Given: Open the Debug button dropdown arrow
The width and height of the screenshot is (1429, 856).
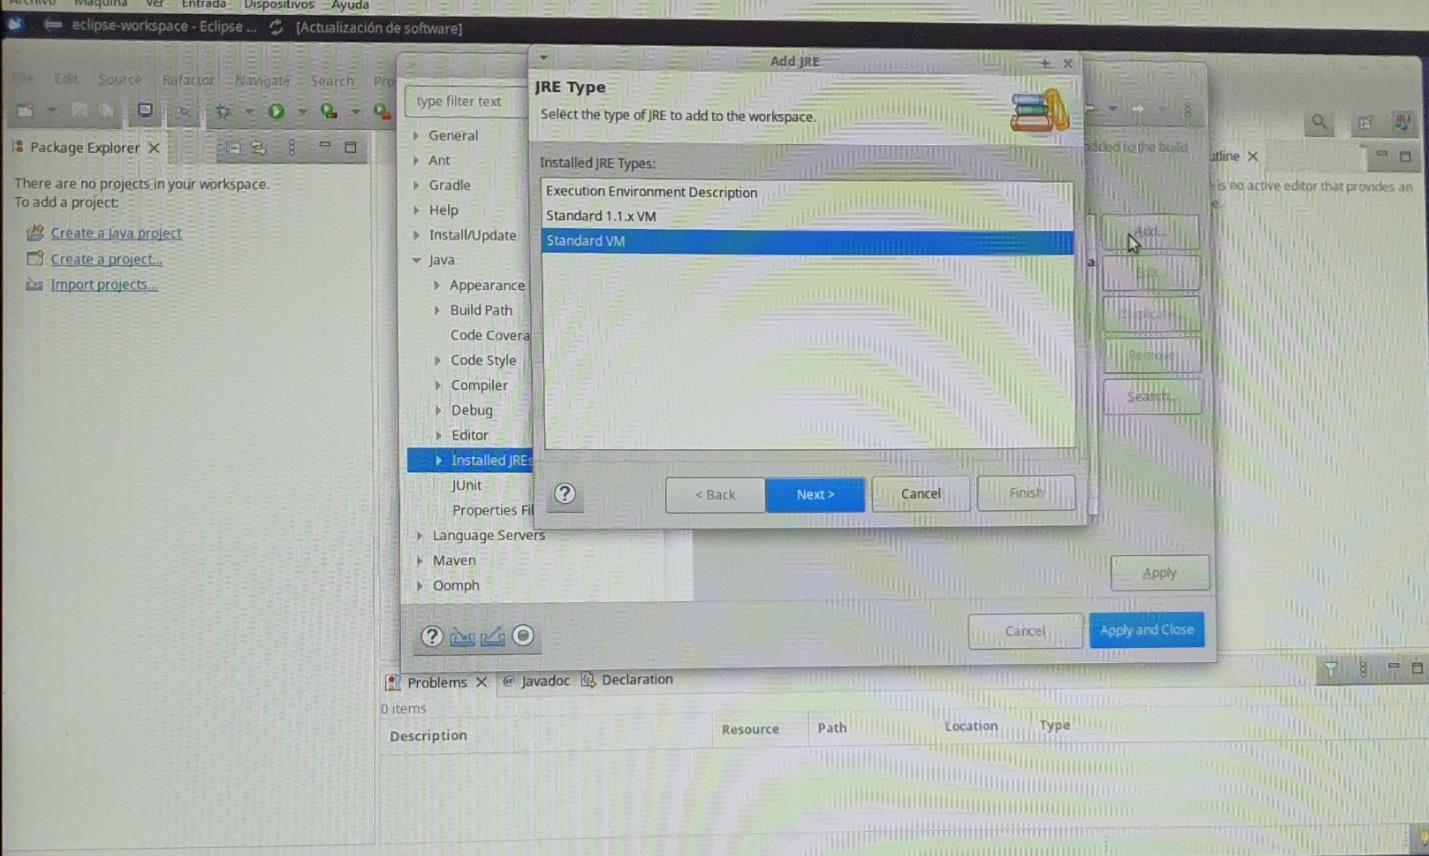Looking at the screenshot, I should [x=249, y=112].
